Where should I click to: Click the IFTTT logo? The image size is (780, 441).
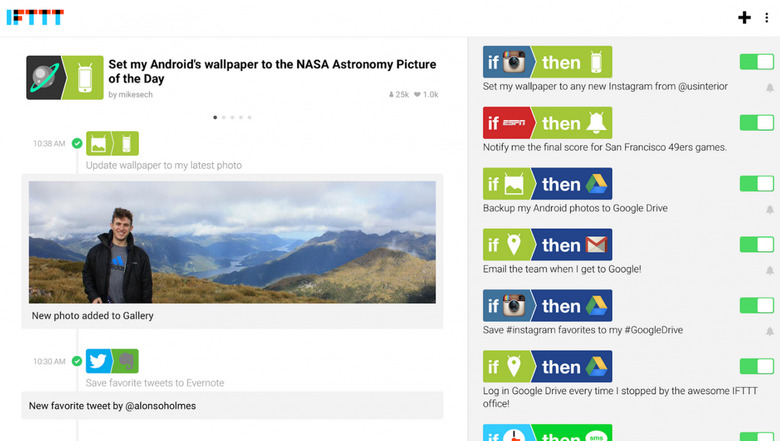click(x=35, y=17)
